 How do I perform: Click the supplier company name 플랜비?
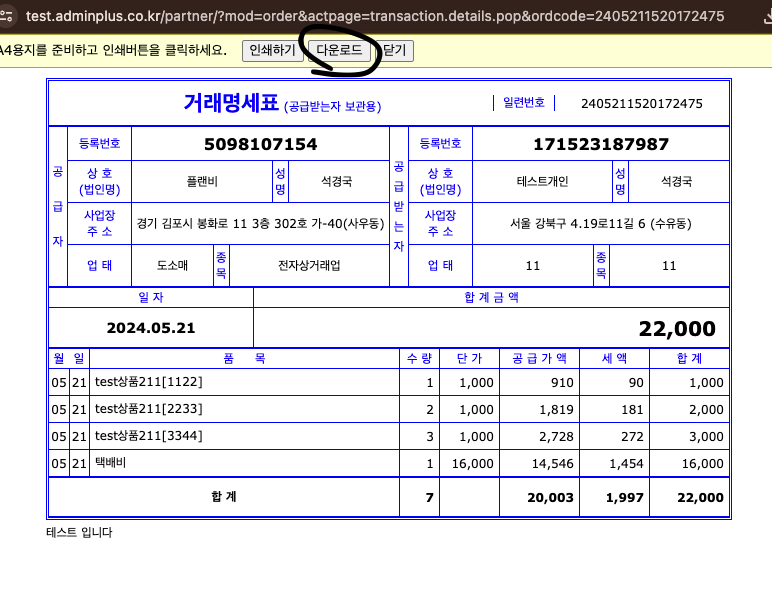202,182
